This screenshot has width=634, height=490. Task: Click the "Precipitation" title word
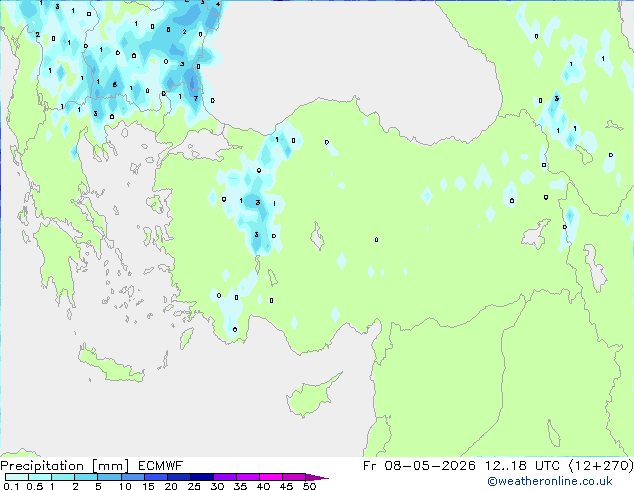(x=42, y=466)
